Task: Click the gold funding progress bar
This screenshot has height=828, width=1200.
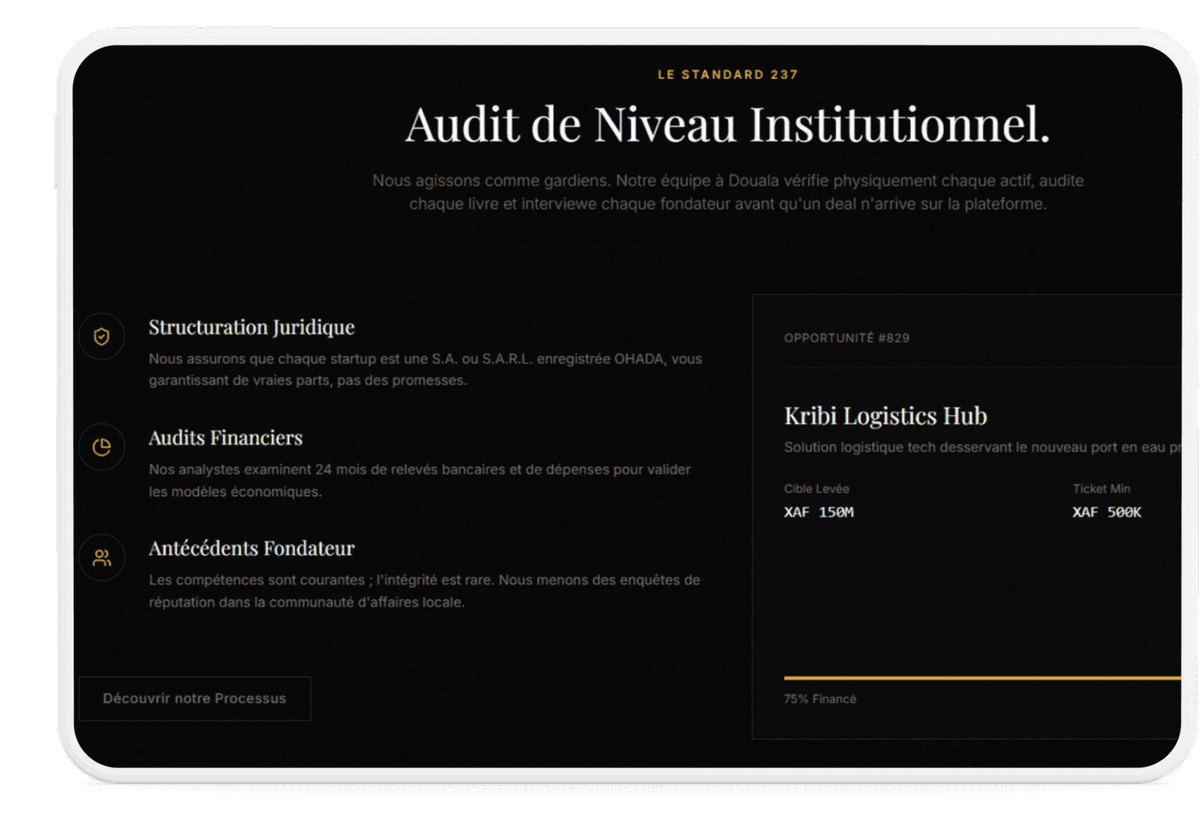Action: point(980,678)
